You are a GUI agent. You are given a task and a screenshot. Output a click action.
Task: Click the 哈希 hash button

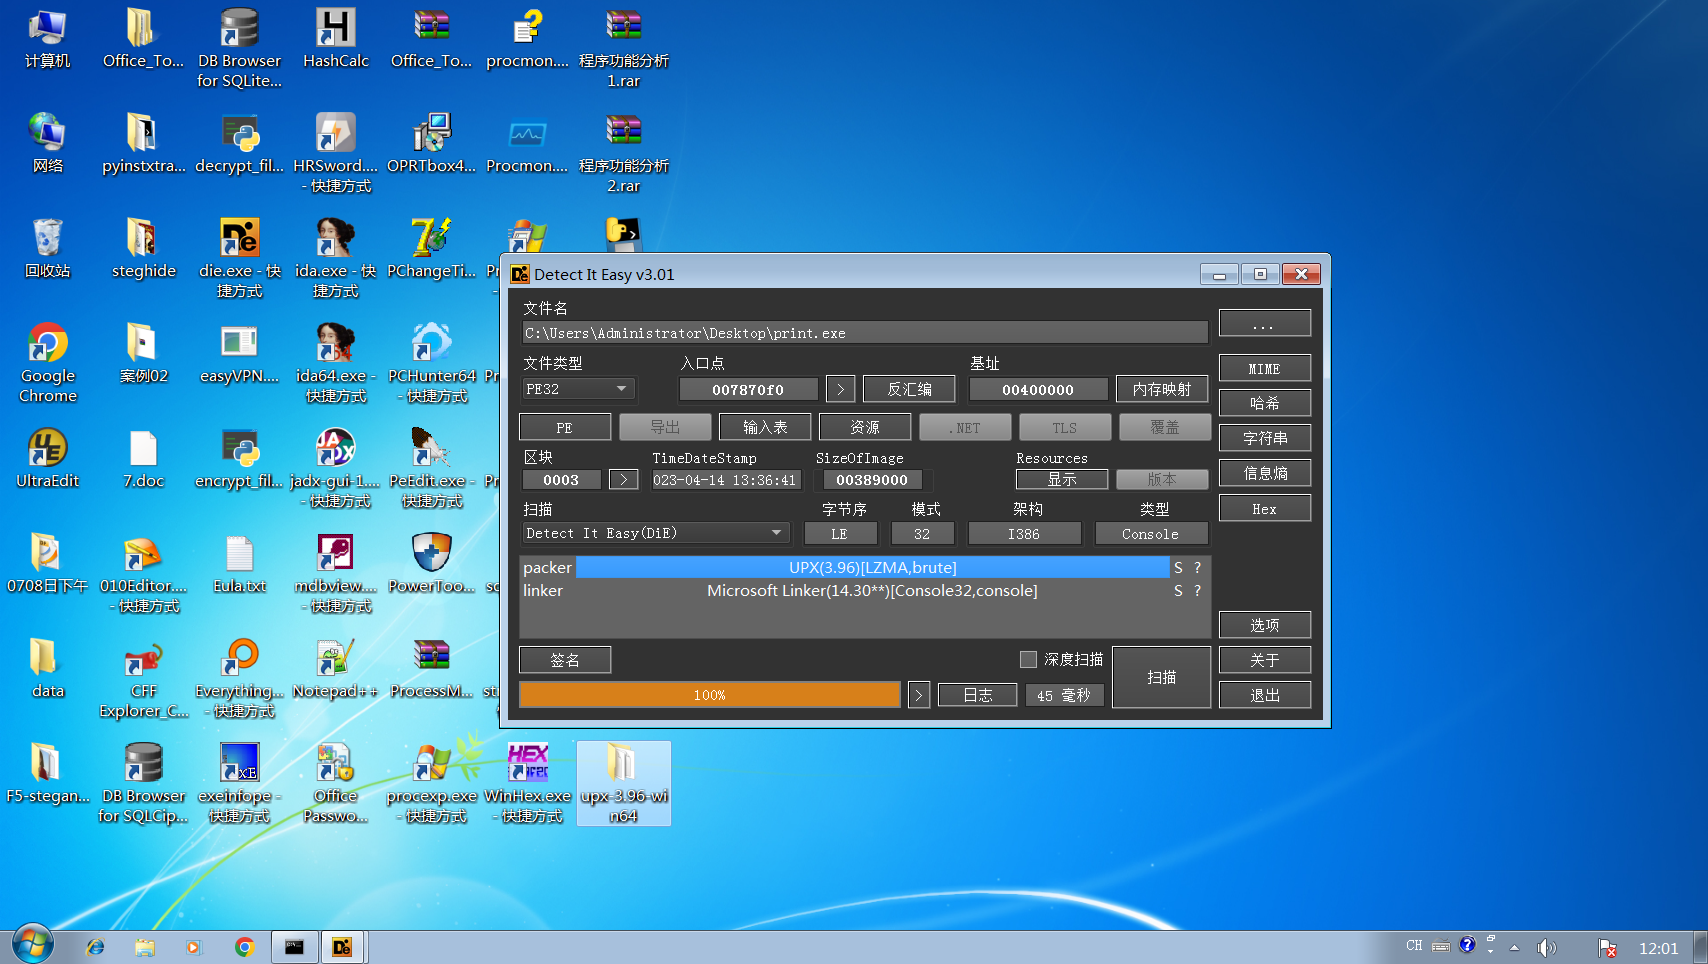click(x=1264, y=403)
